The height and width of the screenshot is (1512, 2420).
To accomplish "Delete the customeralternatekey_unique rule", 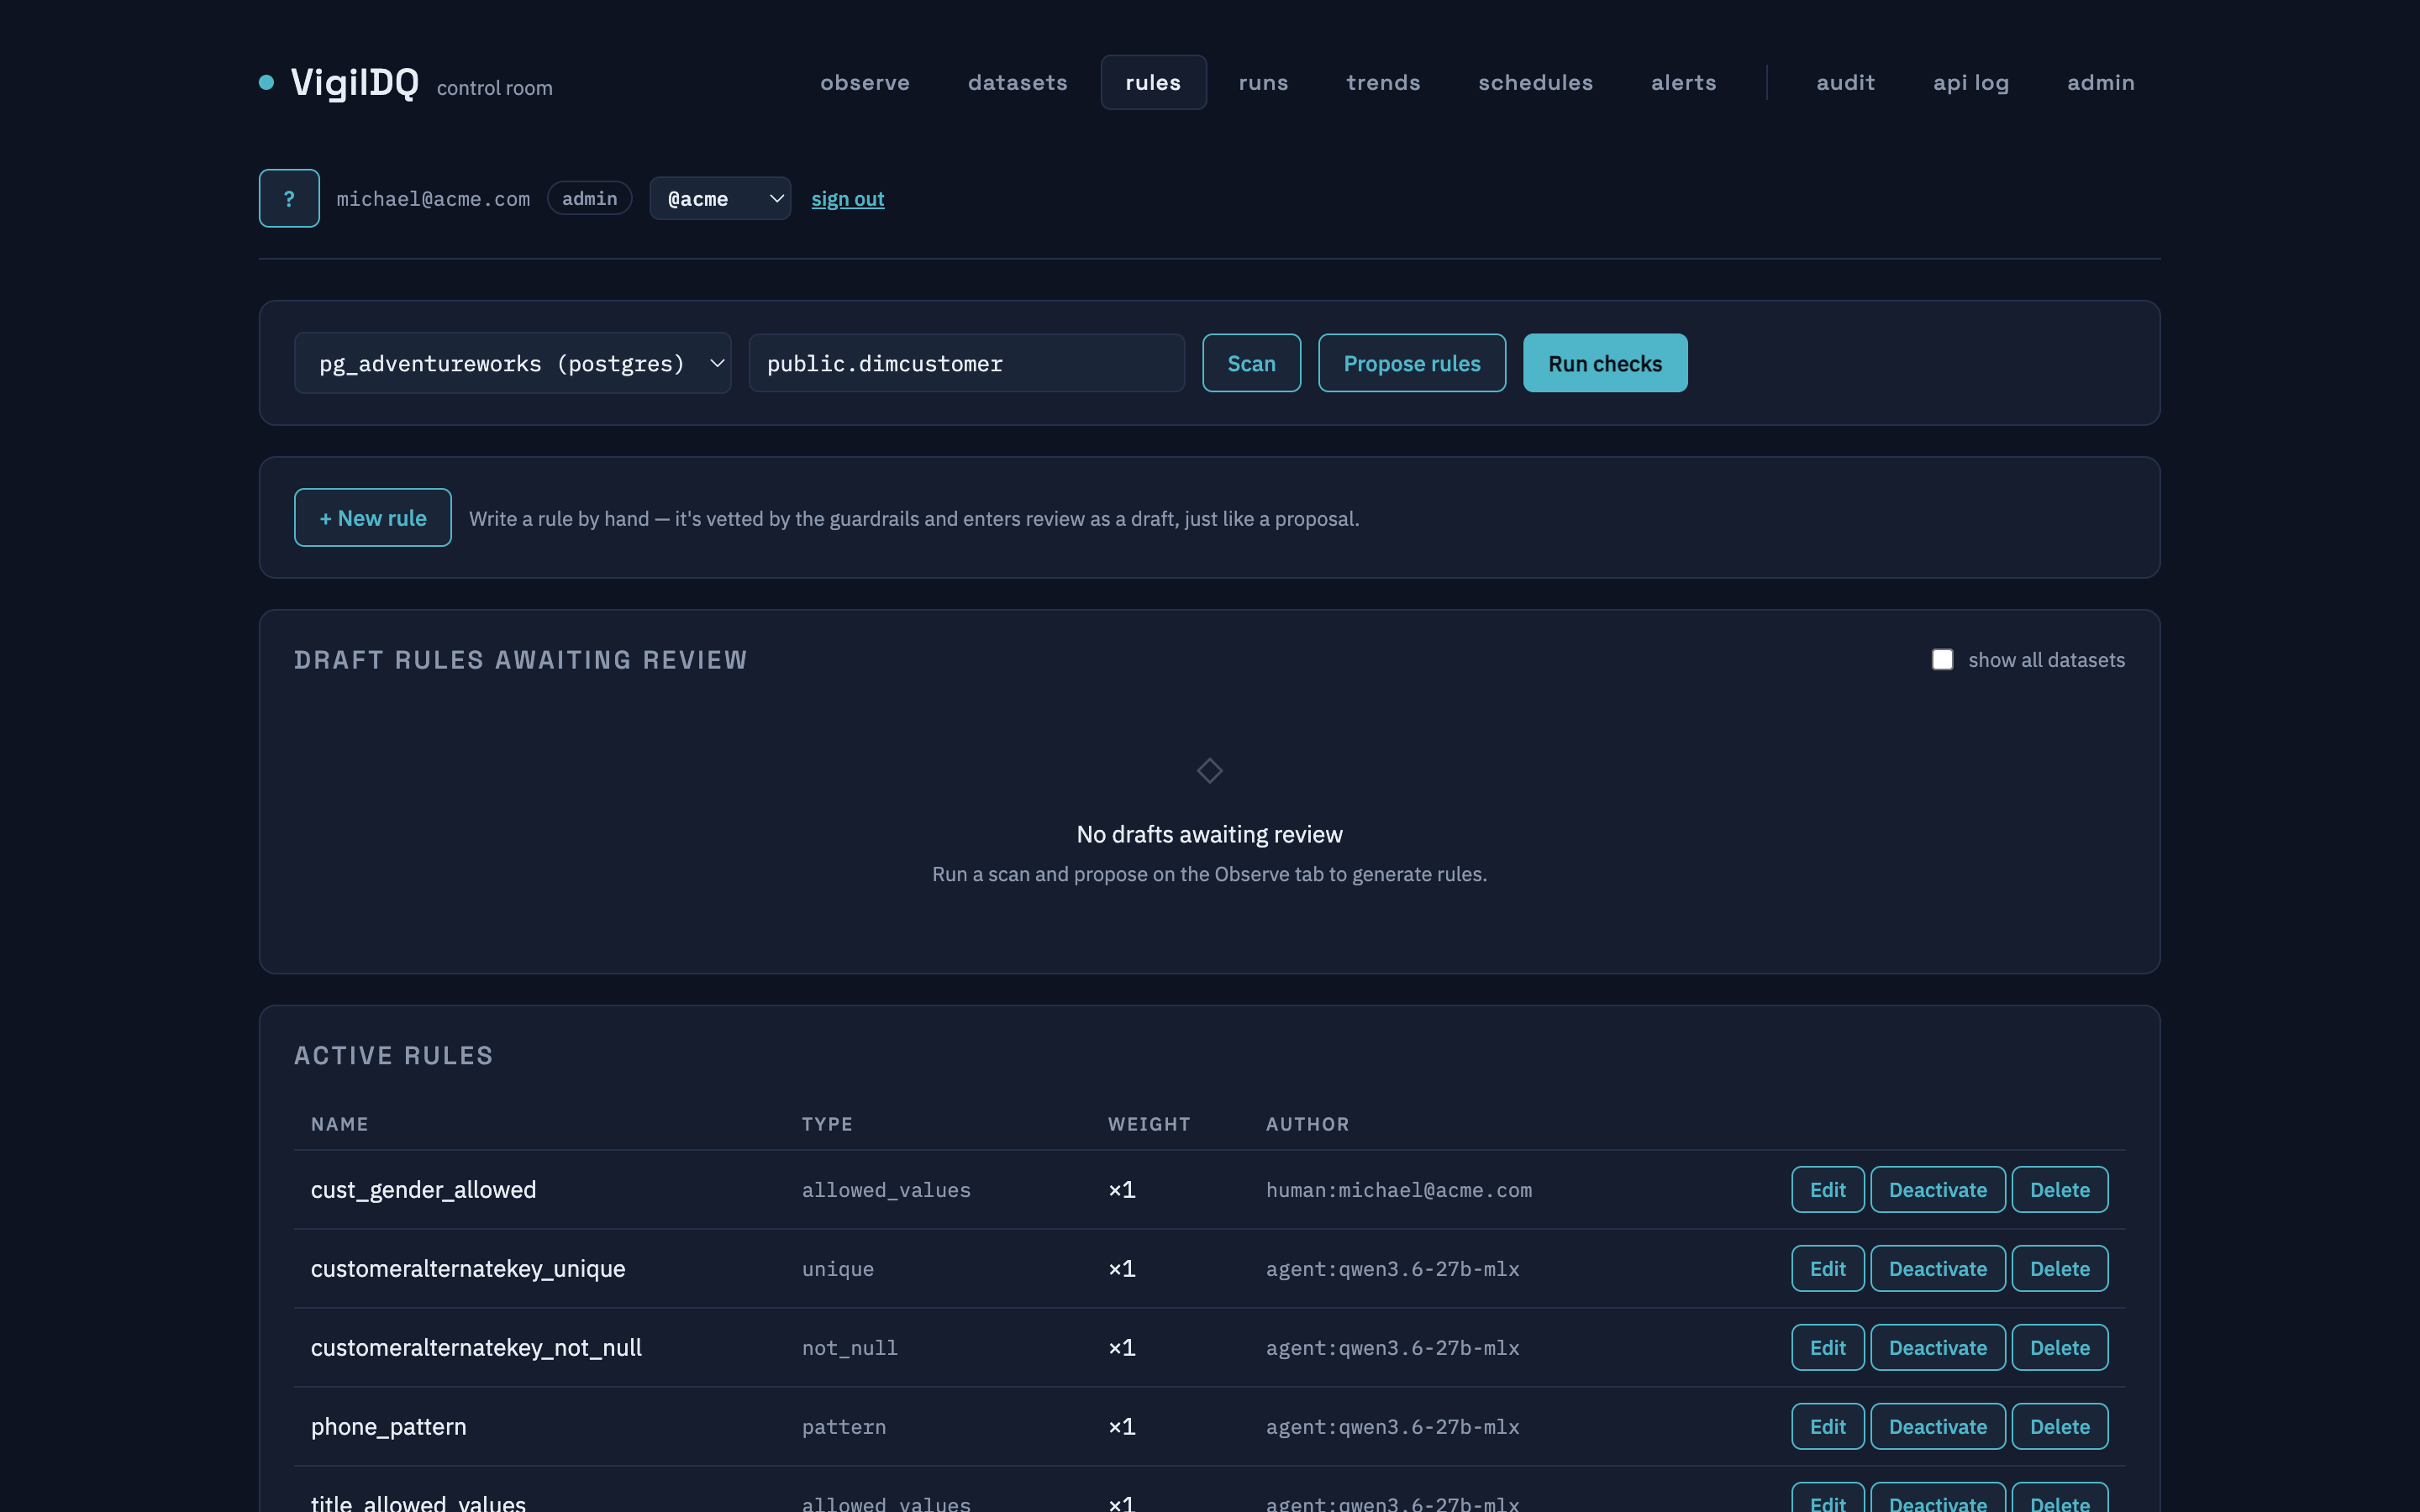I will (x=2059, y=1269).
